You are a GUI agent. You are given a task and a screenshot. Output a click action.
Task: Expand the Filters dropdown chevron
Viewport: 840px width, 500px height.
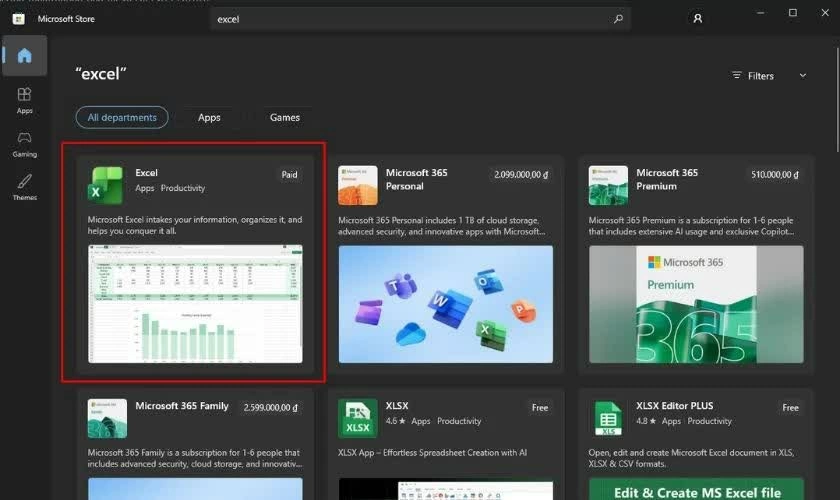point(802,76)
